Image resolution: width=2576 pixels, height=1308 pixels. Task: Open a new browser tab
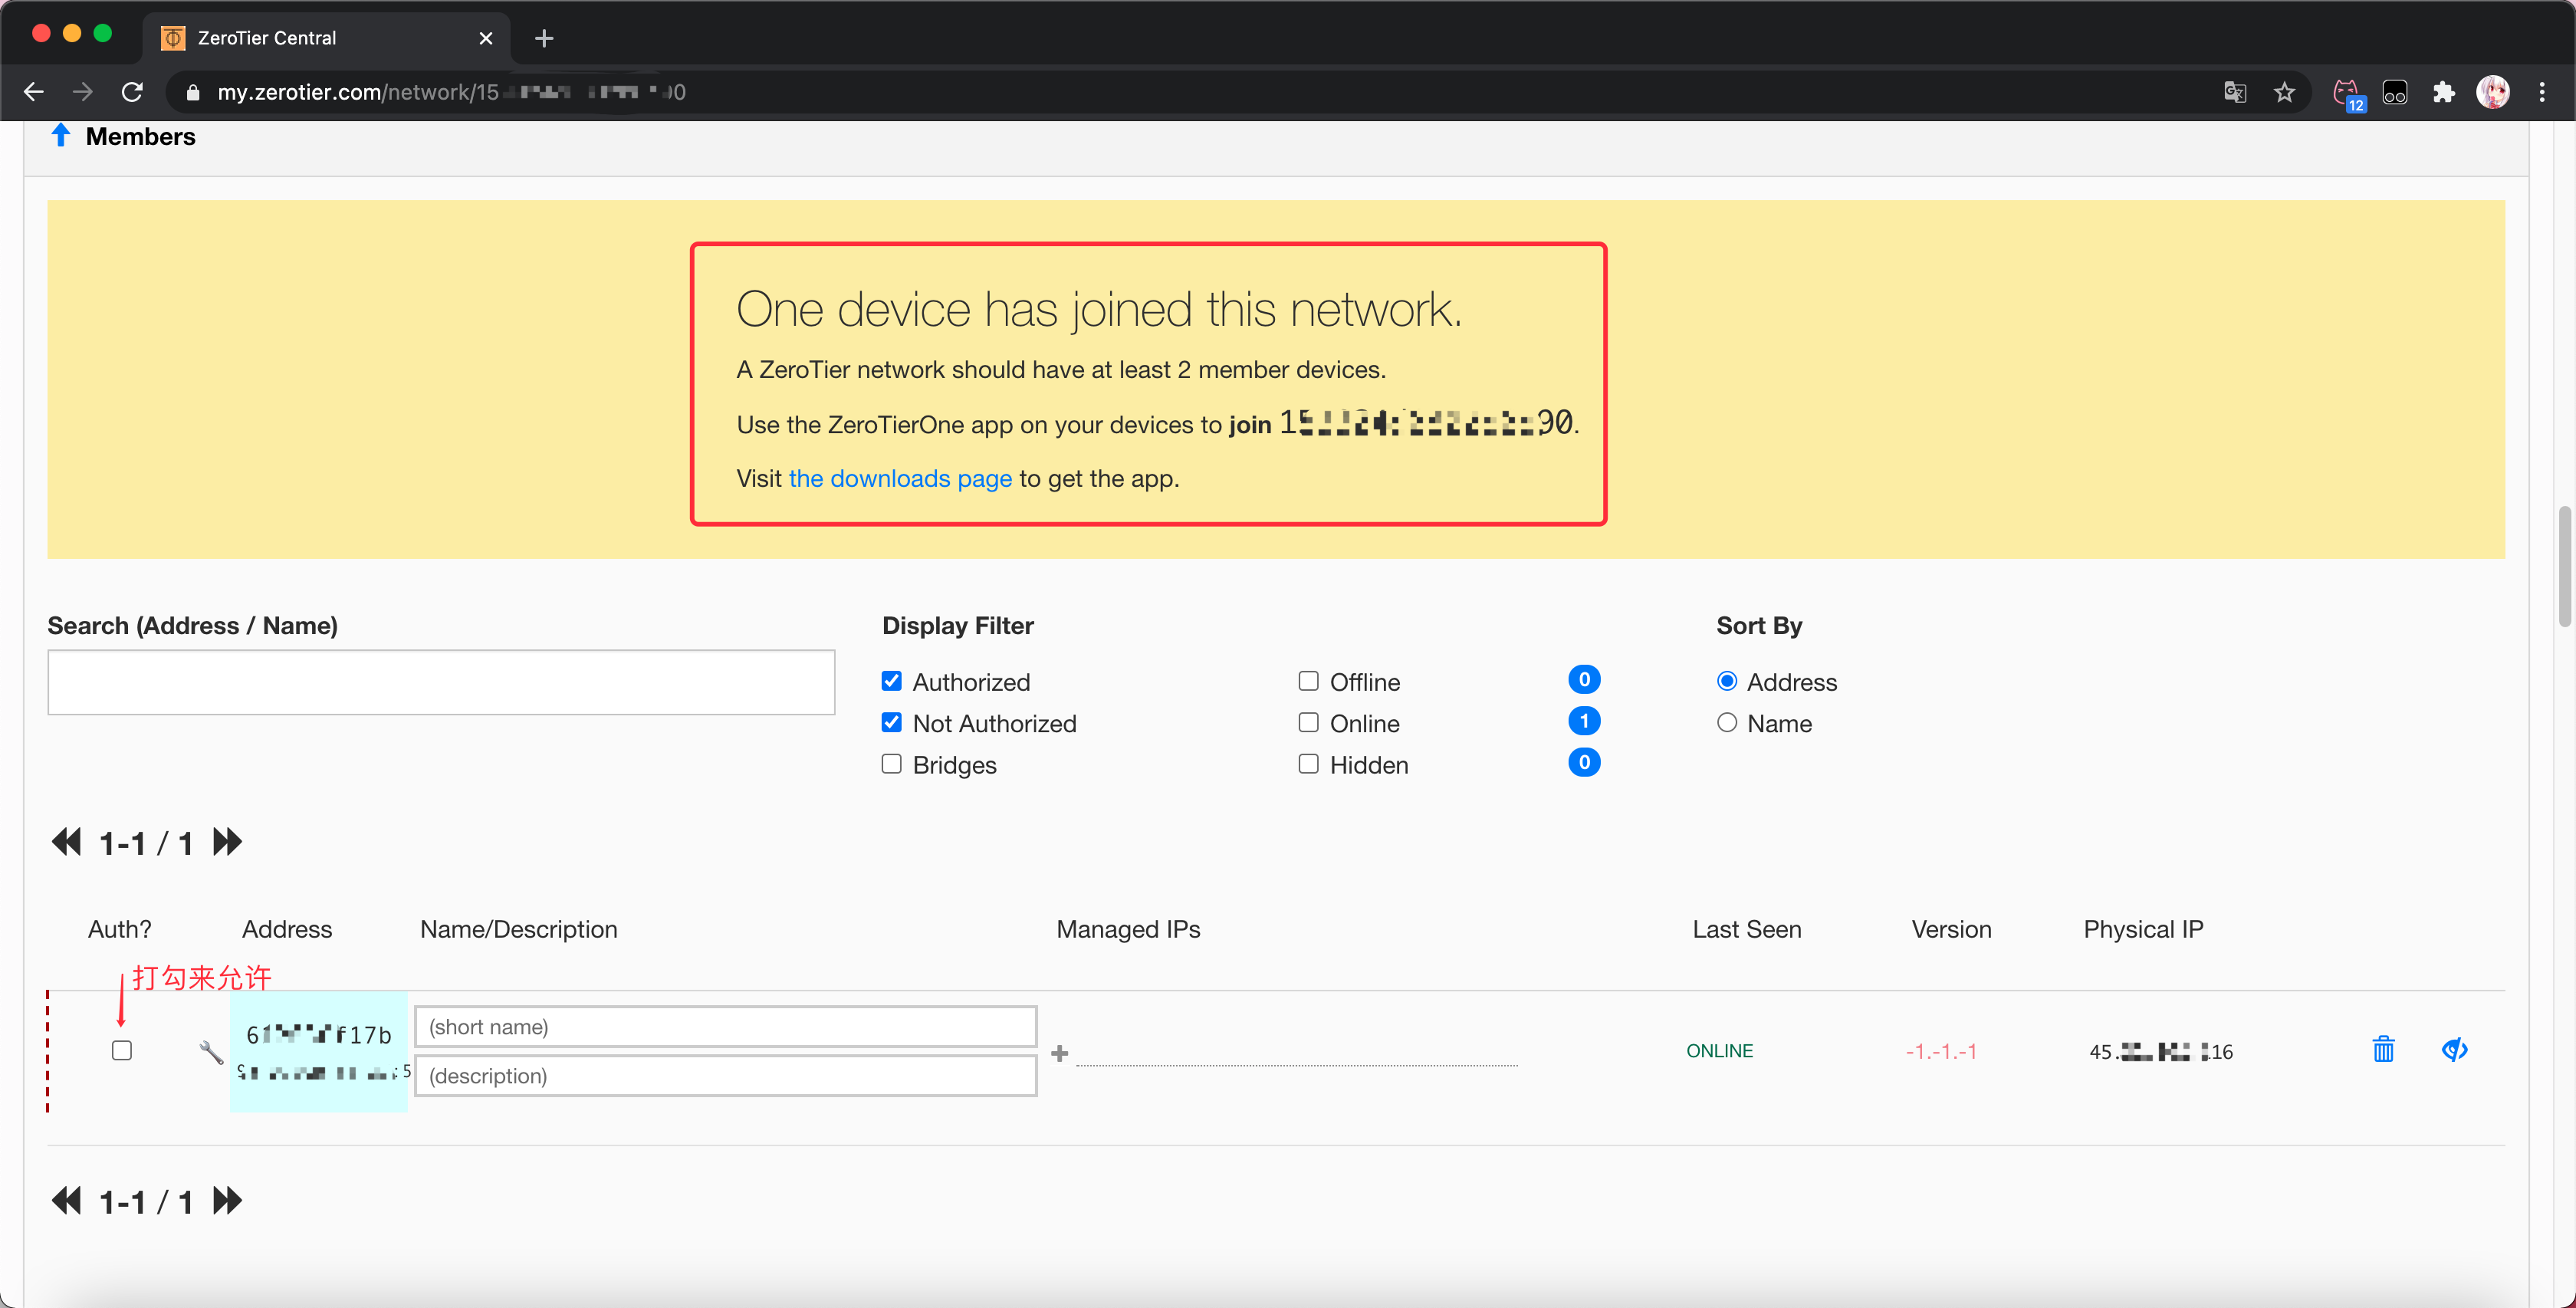point(543,38)
